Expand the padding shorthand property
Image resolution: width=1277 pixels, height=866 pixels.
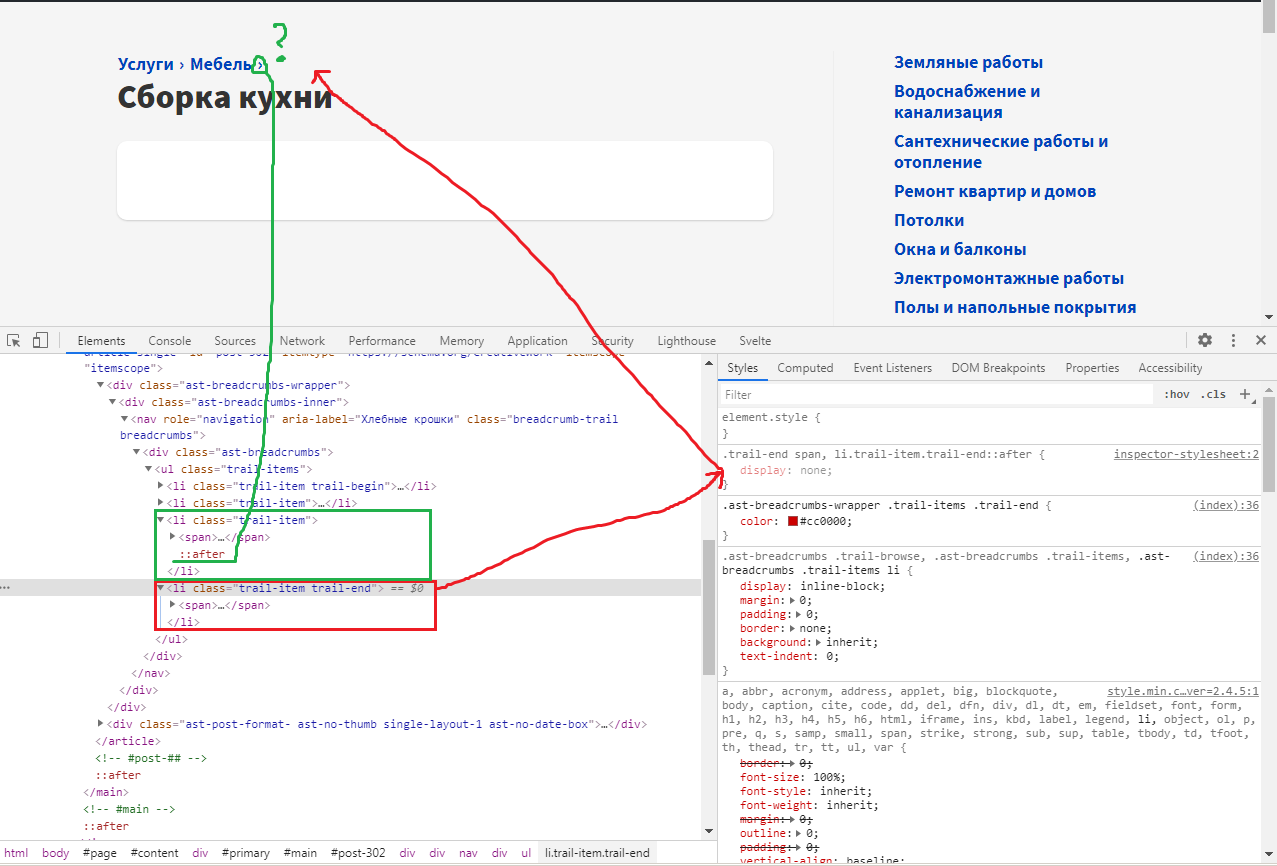[800, 614]
